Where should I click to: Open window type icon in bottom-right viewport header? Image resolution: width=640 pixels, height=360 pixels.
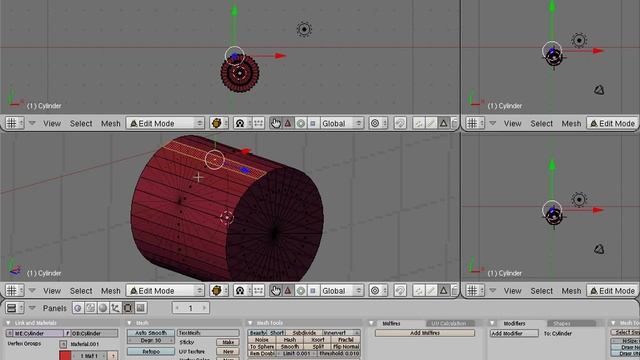pos(475,290)
